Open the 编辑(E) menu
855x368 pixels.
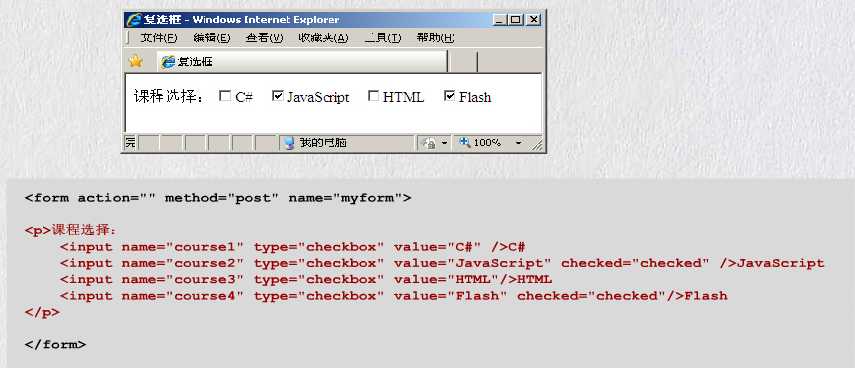212,38
